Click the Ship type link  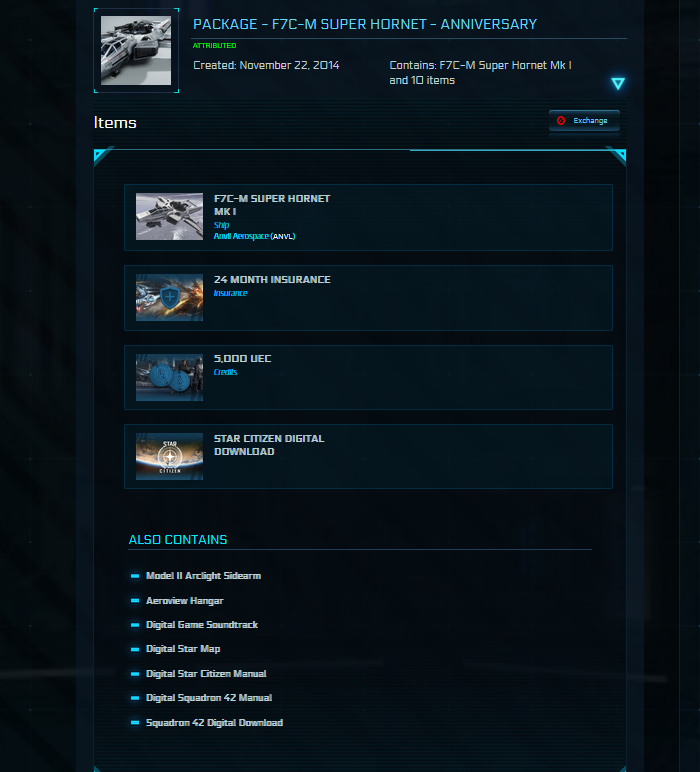(222, 225)
